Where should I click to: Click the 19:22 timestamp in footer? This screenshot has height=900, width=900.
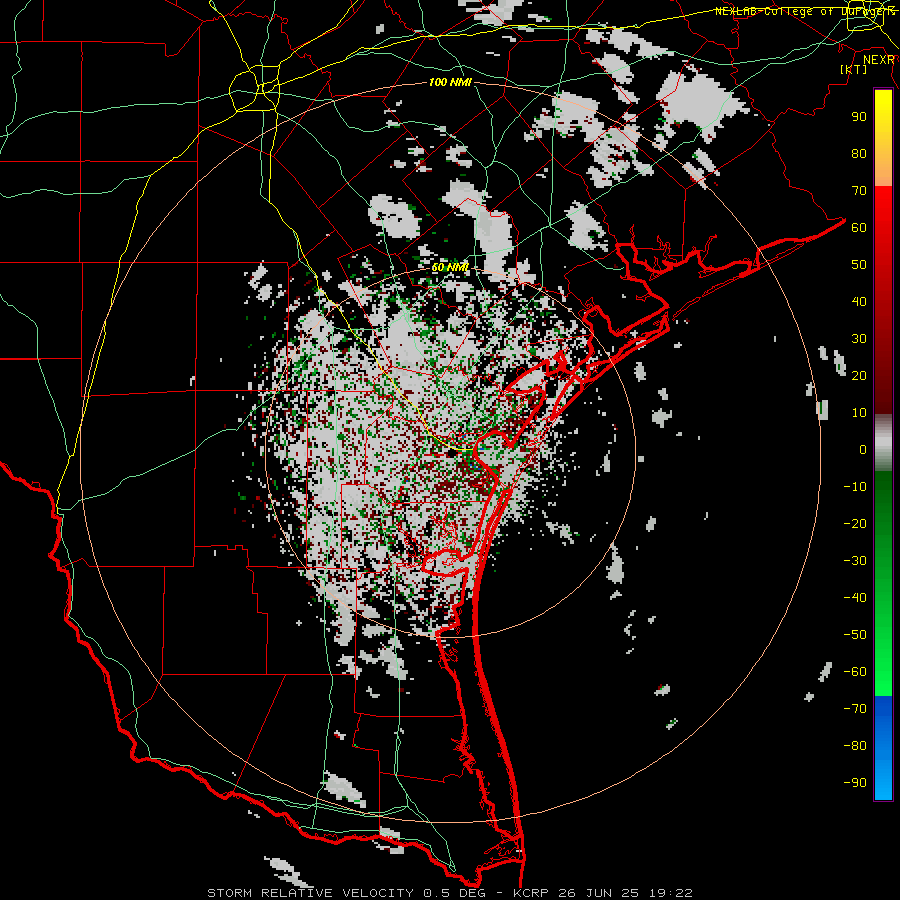point(670,893)
